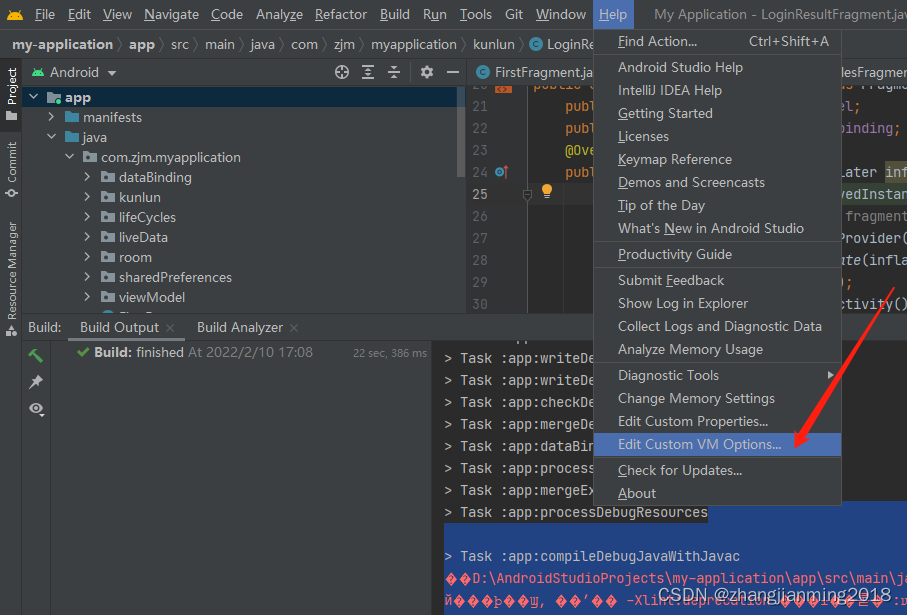Pin the Build Output tab
This screenshot has width=907, height=615.
tap(36, 382)
